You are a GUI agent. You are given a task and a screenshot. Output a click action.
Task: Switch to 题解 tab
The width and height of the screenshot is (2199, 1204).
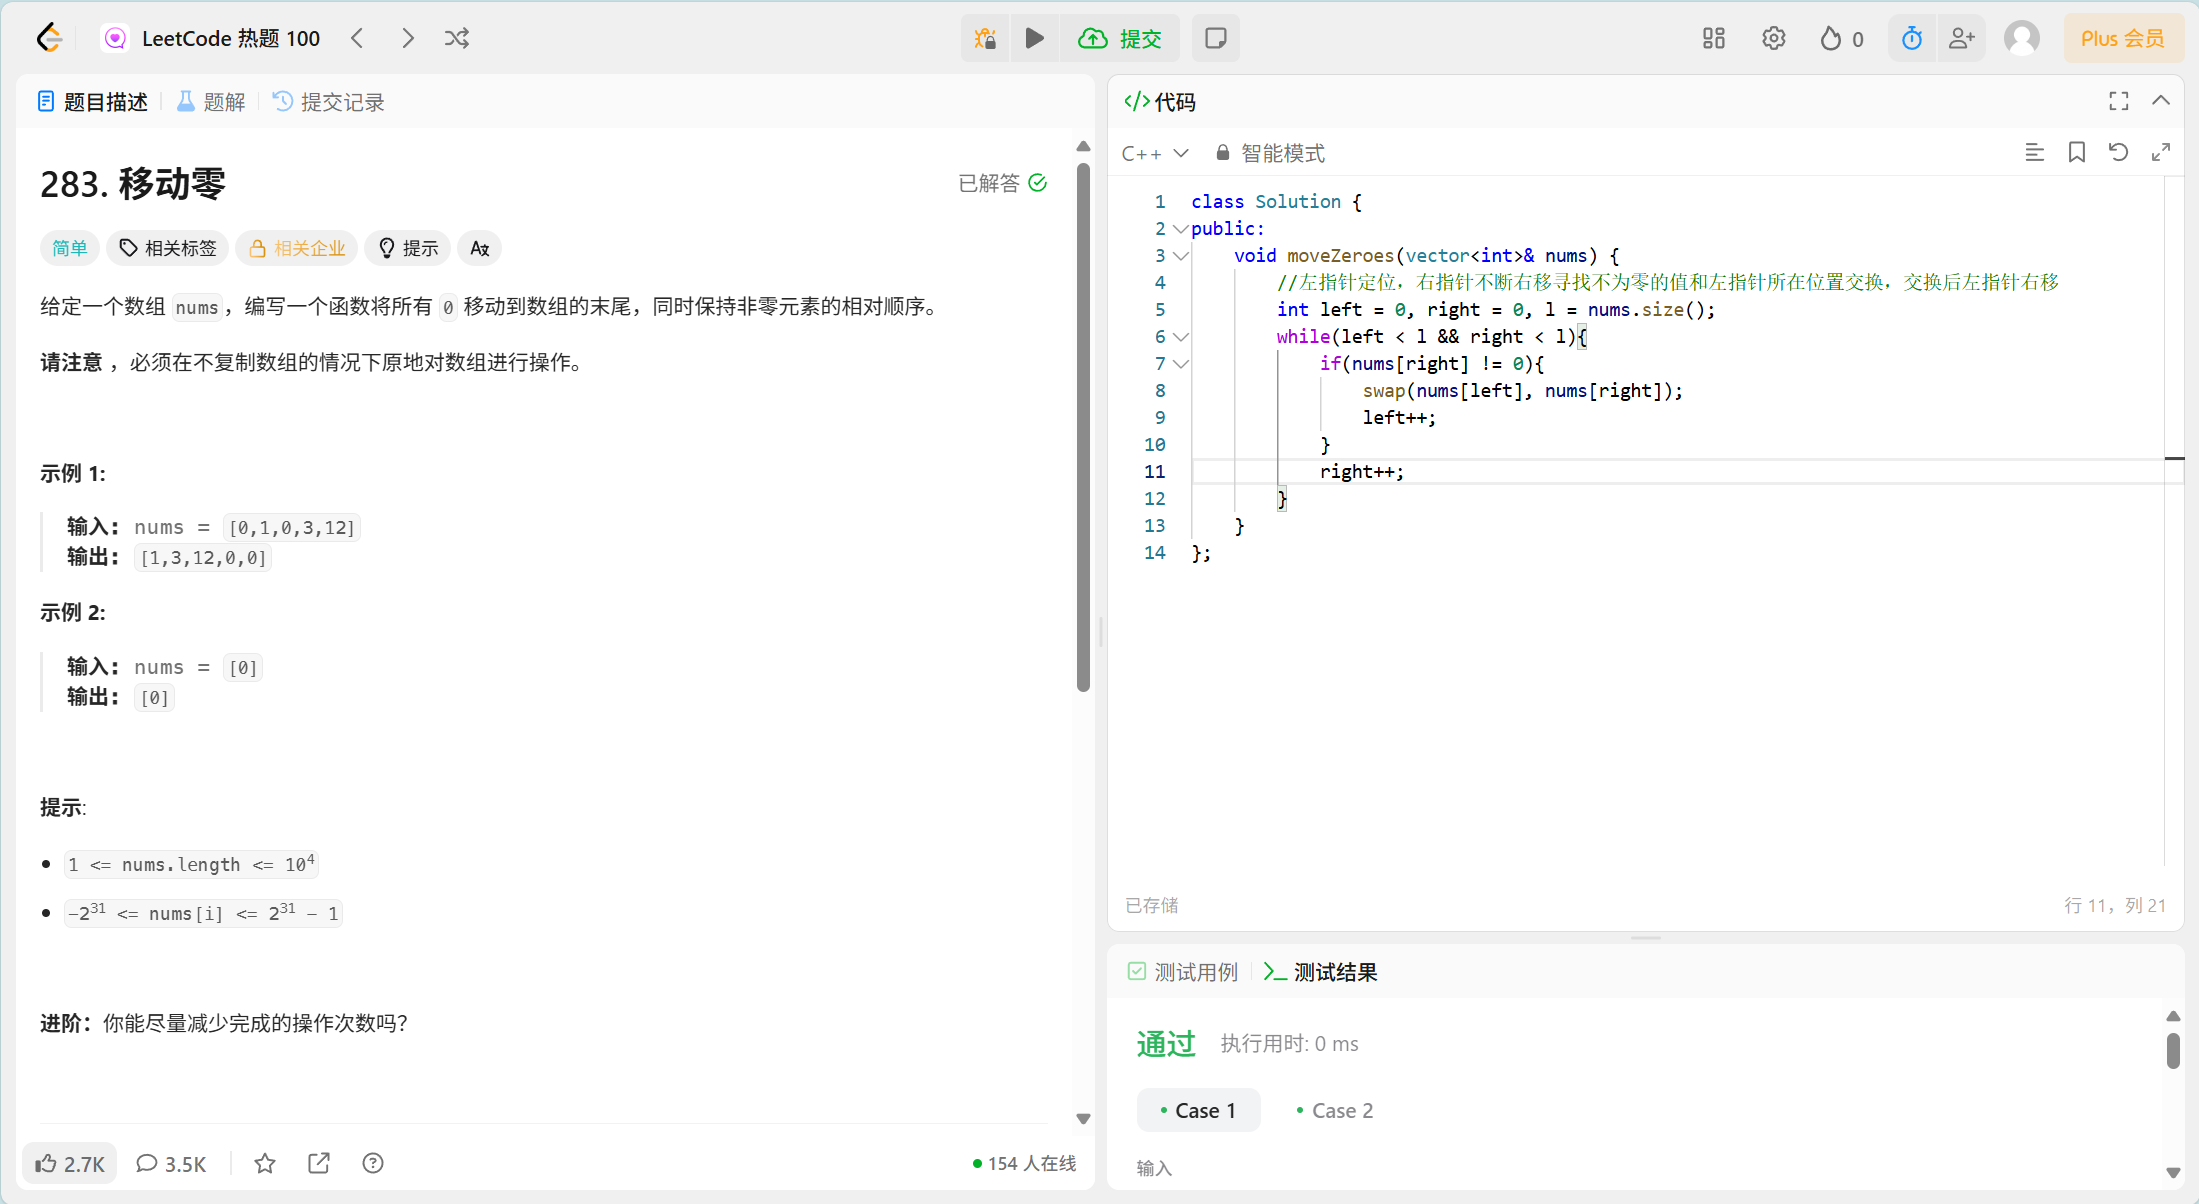212,102
